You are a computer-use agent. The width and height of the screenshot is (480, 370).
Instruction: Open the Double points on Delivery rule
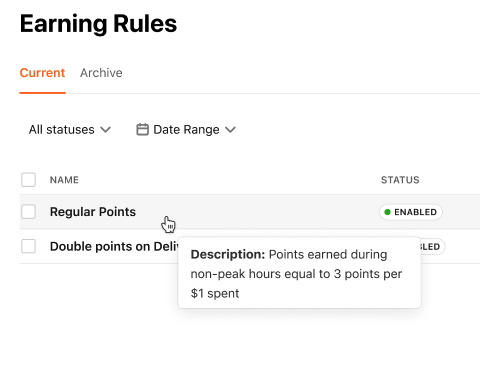(x=114, y=246)
